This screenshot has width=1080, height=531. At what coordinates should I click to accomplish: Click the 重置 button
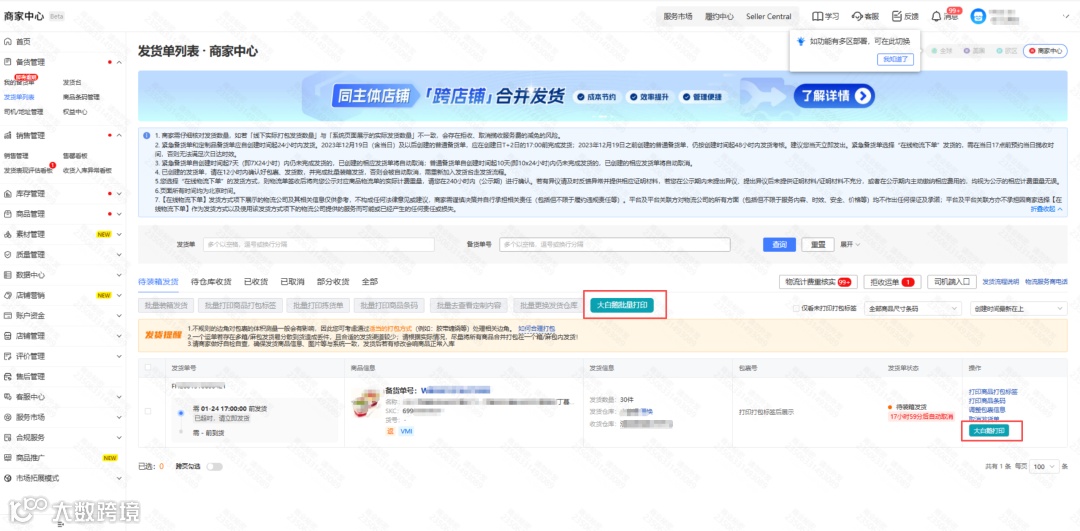(x=818, y=244)
